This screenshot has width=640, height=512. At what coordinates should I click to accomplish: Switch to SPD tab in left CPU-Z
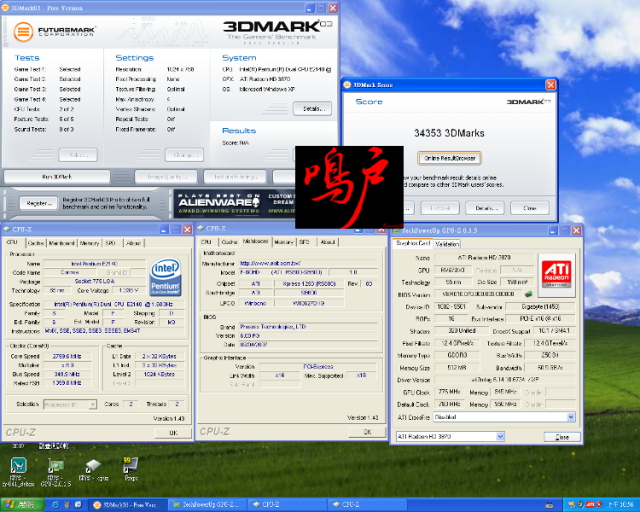pyautogui.click(x=111, y=243)
